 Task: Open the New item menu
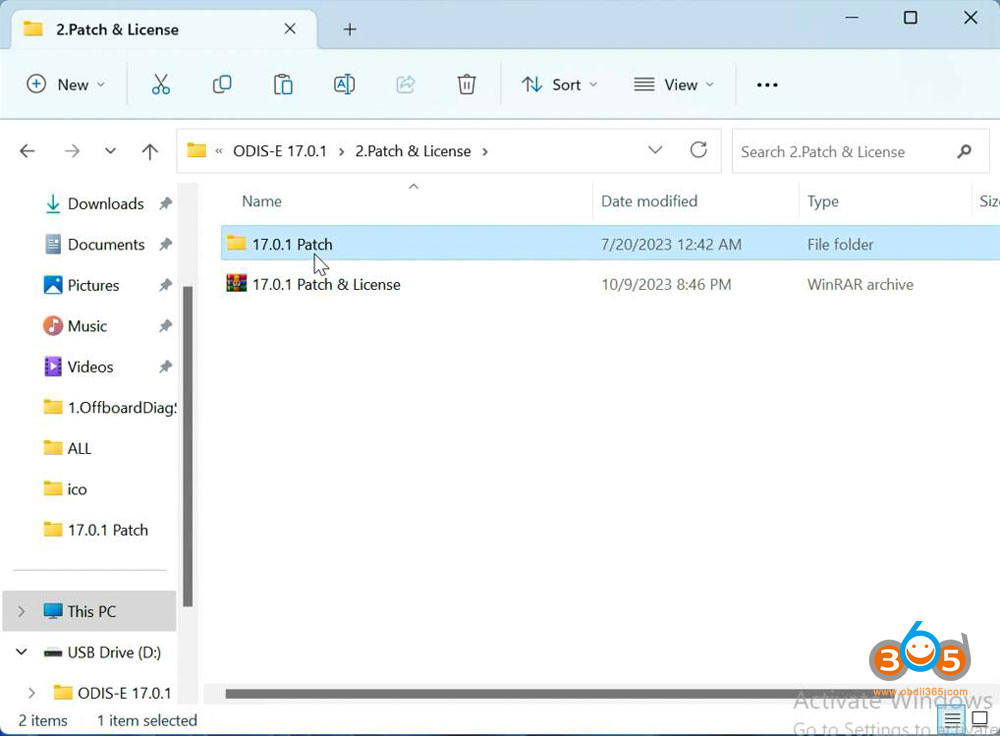click(x=66, y=84)
